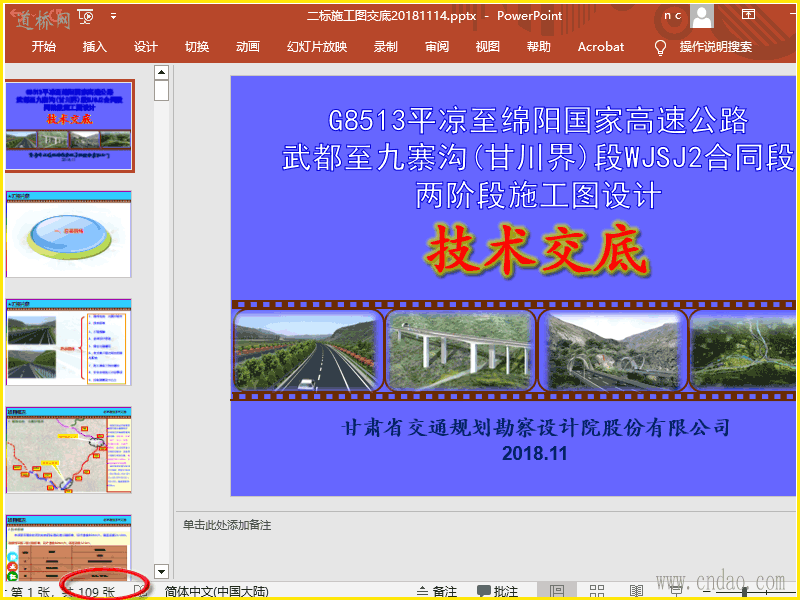Screen dimensions: 800x600
Task: Start slideshow from beginning icon in quick access
Action: 86,17
